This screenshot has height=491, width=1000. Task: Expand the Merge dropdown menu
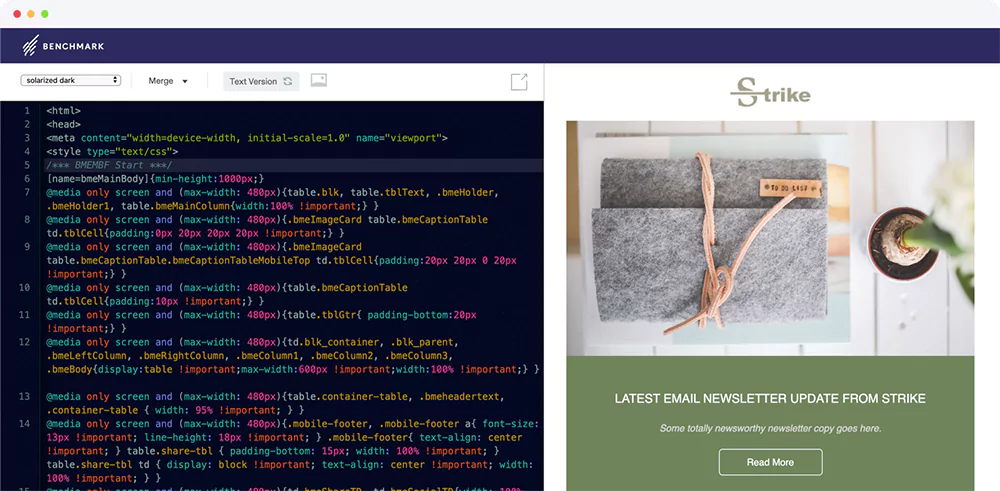[x=168, y=81]
